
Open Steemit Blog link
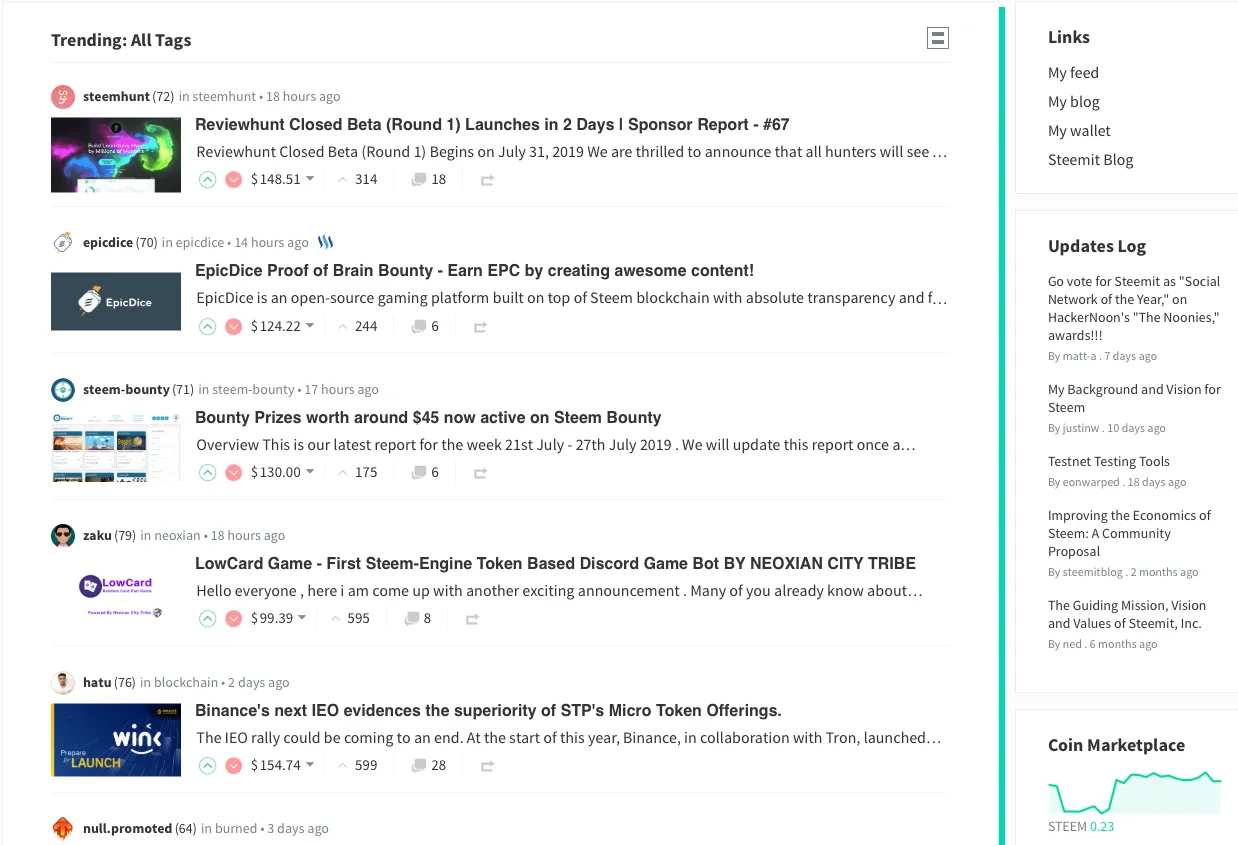coord(1090,160)
